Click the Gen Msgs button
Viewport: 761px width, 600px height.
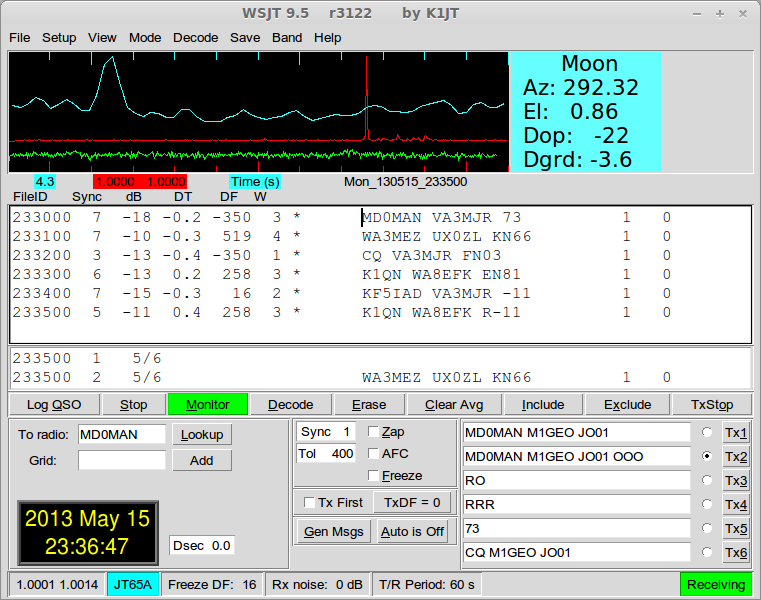click(x=334, y=532)
